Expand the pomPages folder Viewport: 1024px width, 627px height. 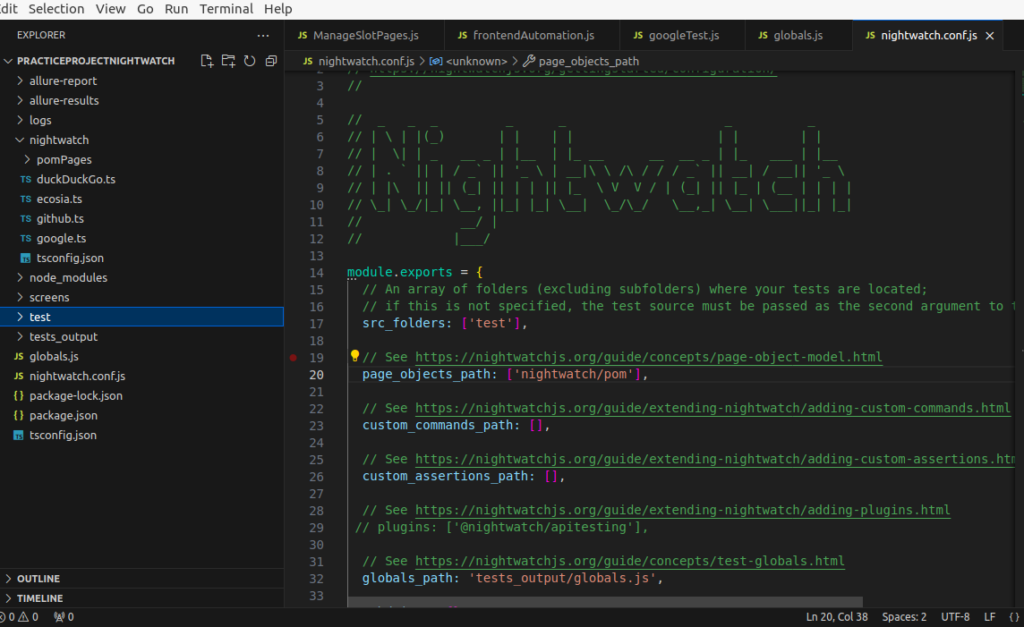click(x=64, y=160)
